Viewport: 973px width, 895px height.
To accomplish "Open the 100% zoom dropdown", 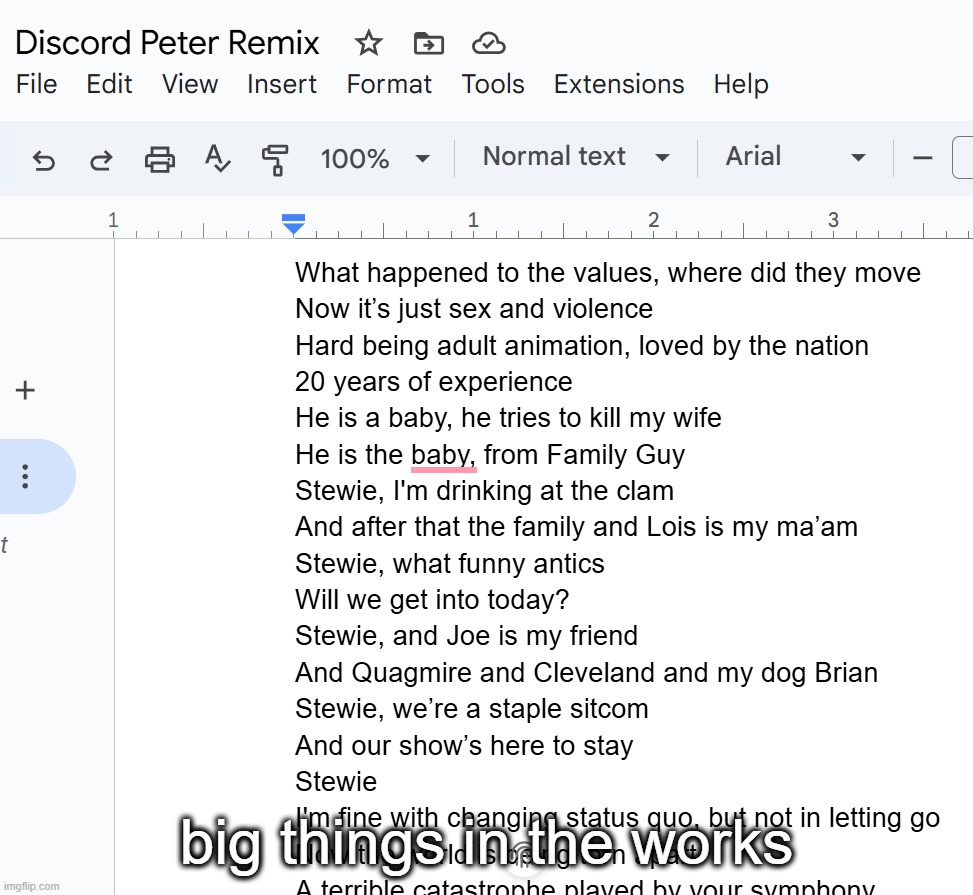I will [x=375, y=158].
